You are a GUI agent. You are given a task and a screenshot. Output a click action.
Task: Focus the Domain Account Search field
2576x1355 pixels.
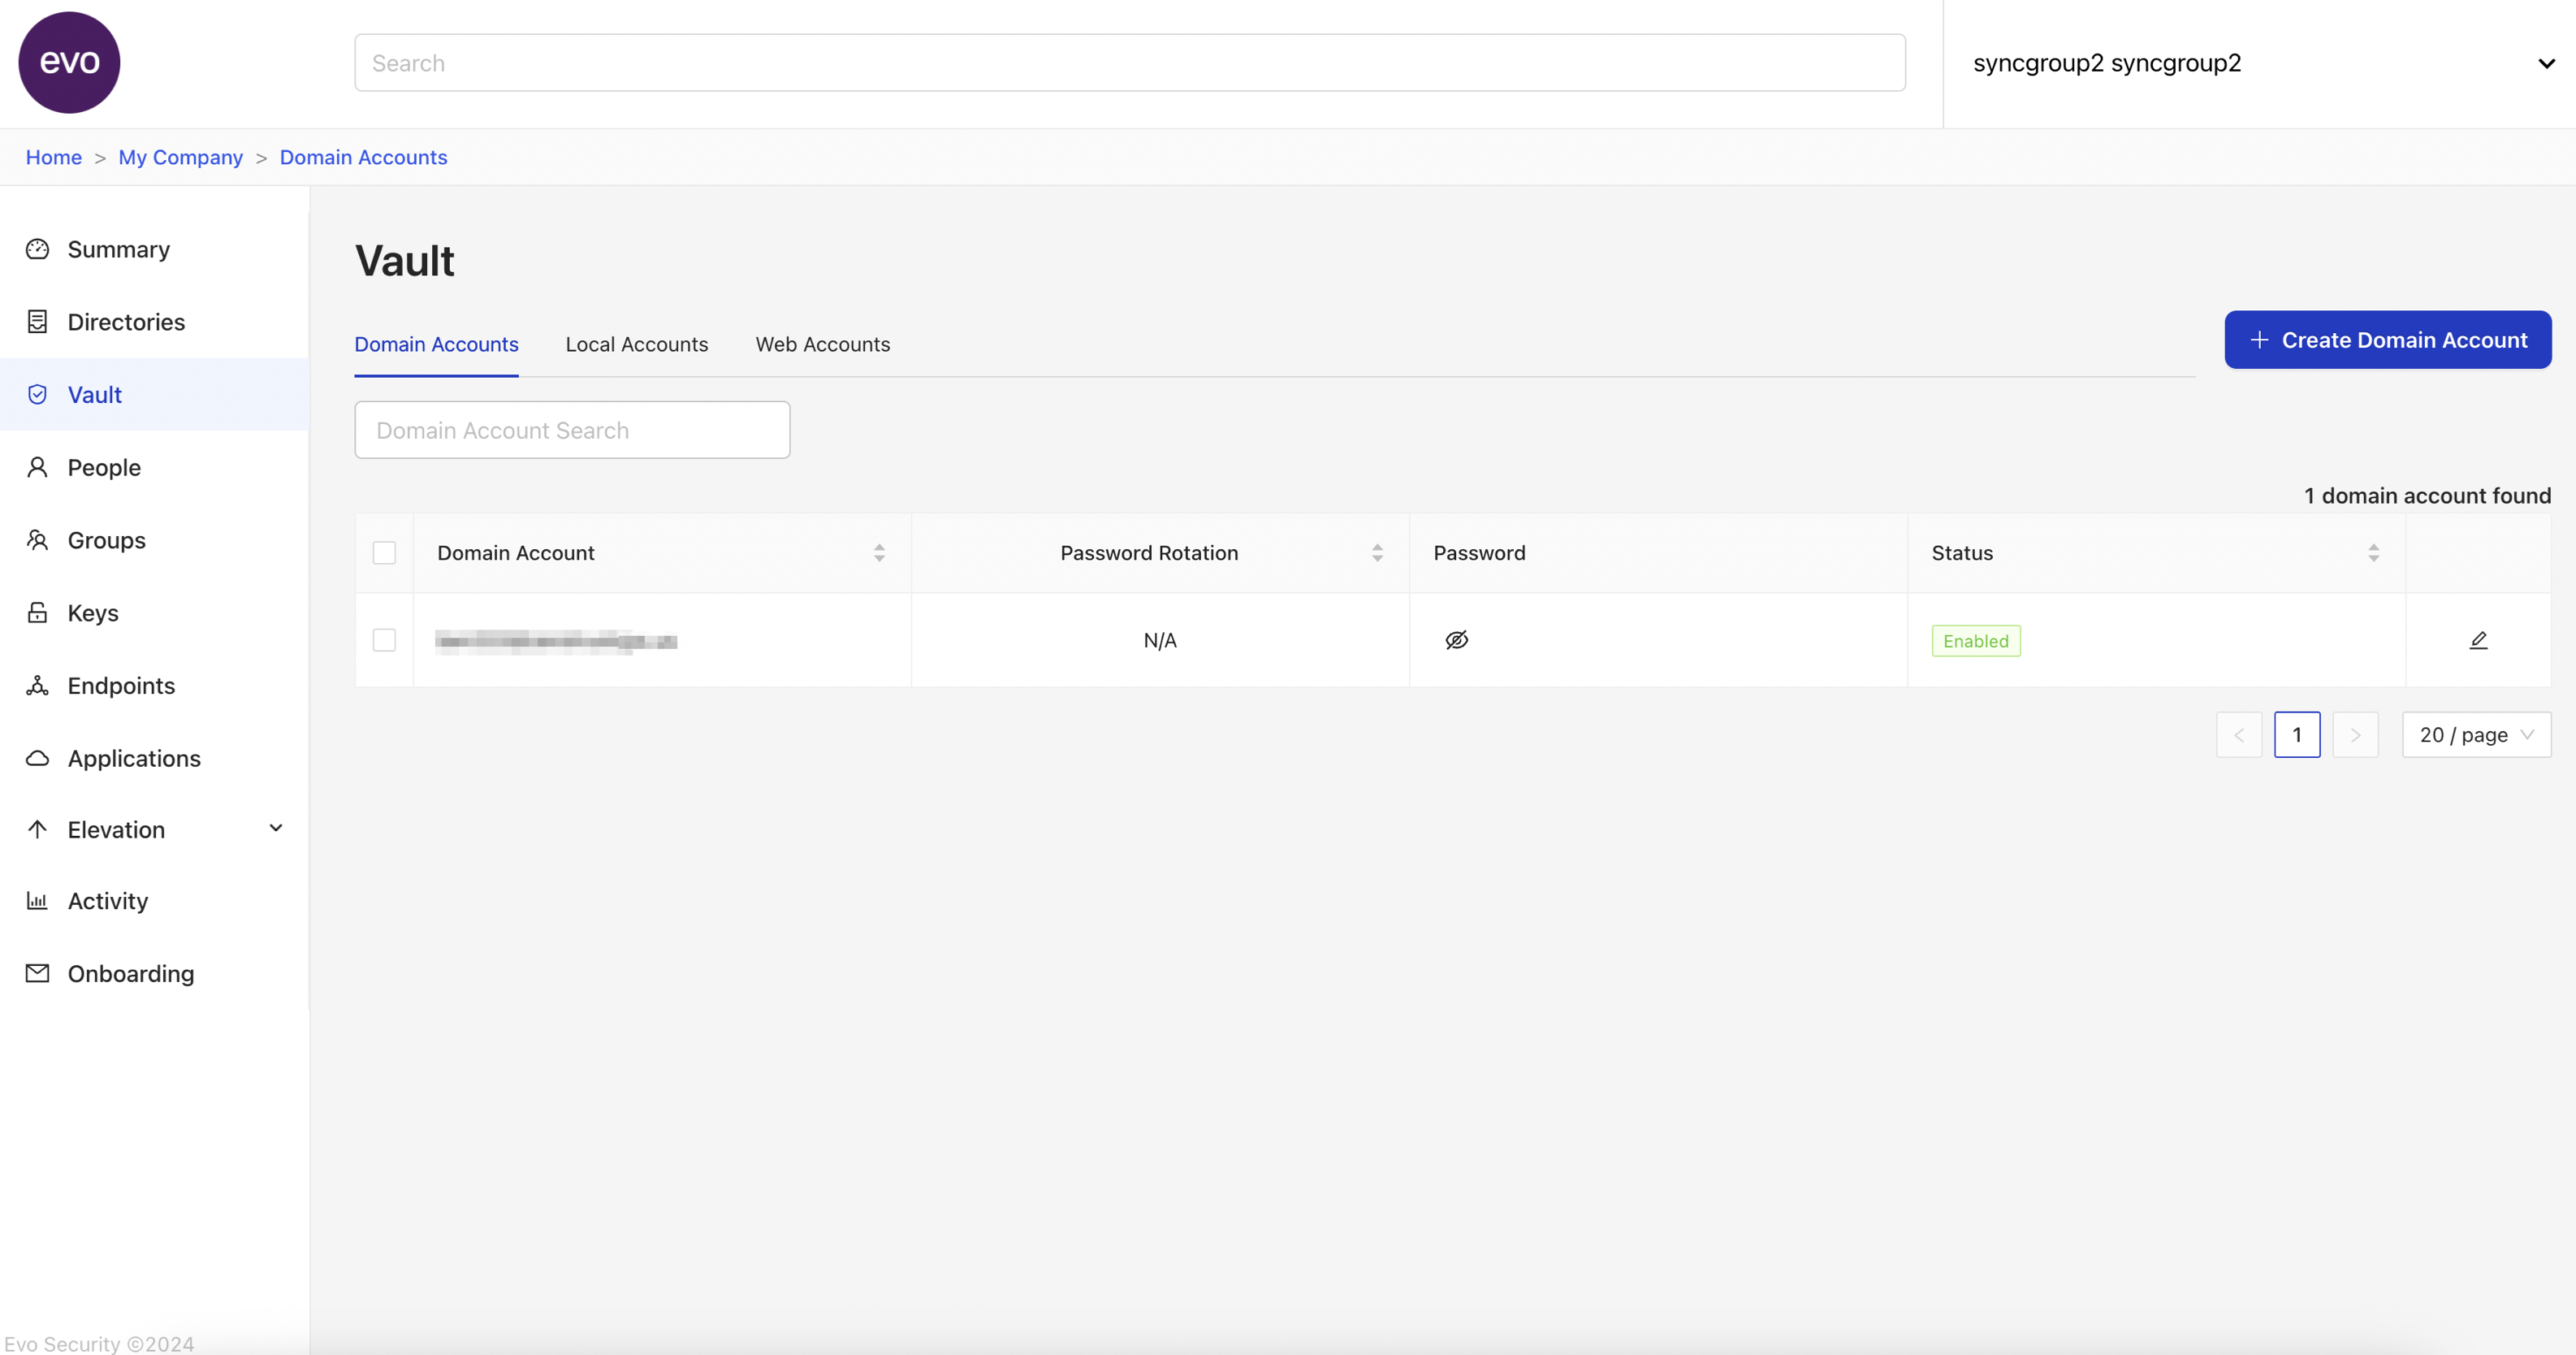click(x=572, y=430)
